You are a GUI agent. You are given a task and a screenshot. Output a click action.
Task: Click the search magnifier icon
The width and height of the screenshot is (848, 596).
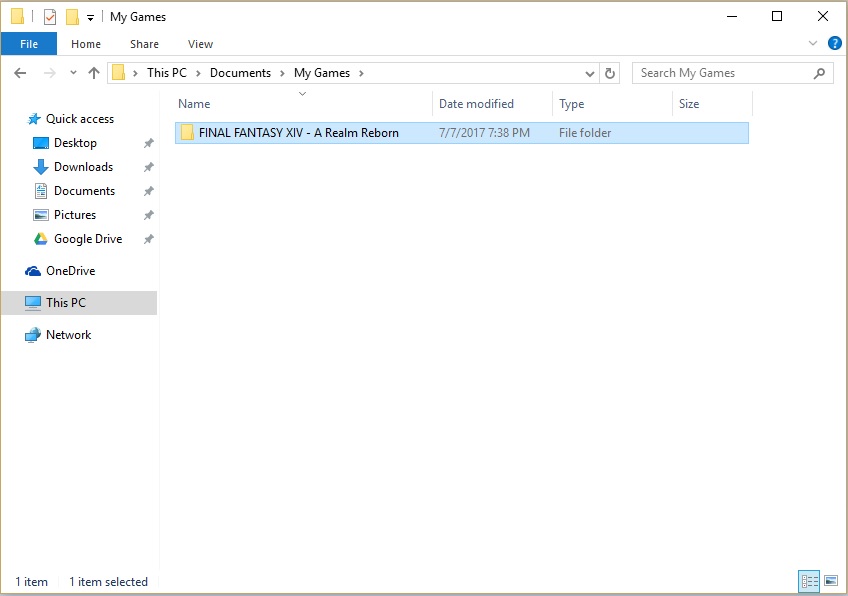coord(819,73)
